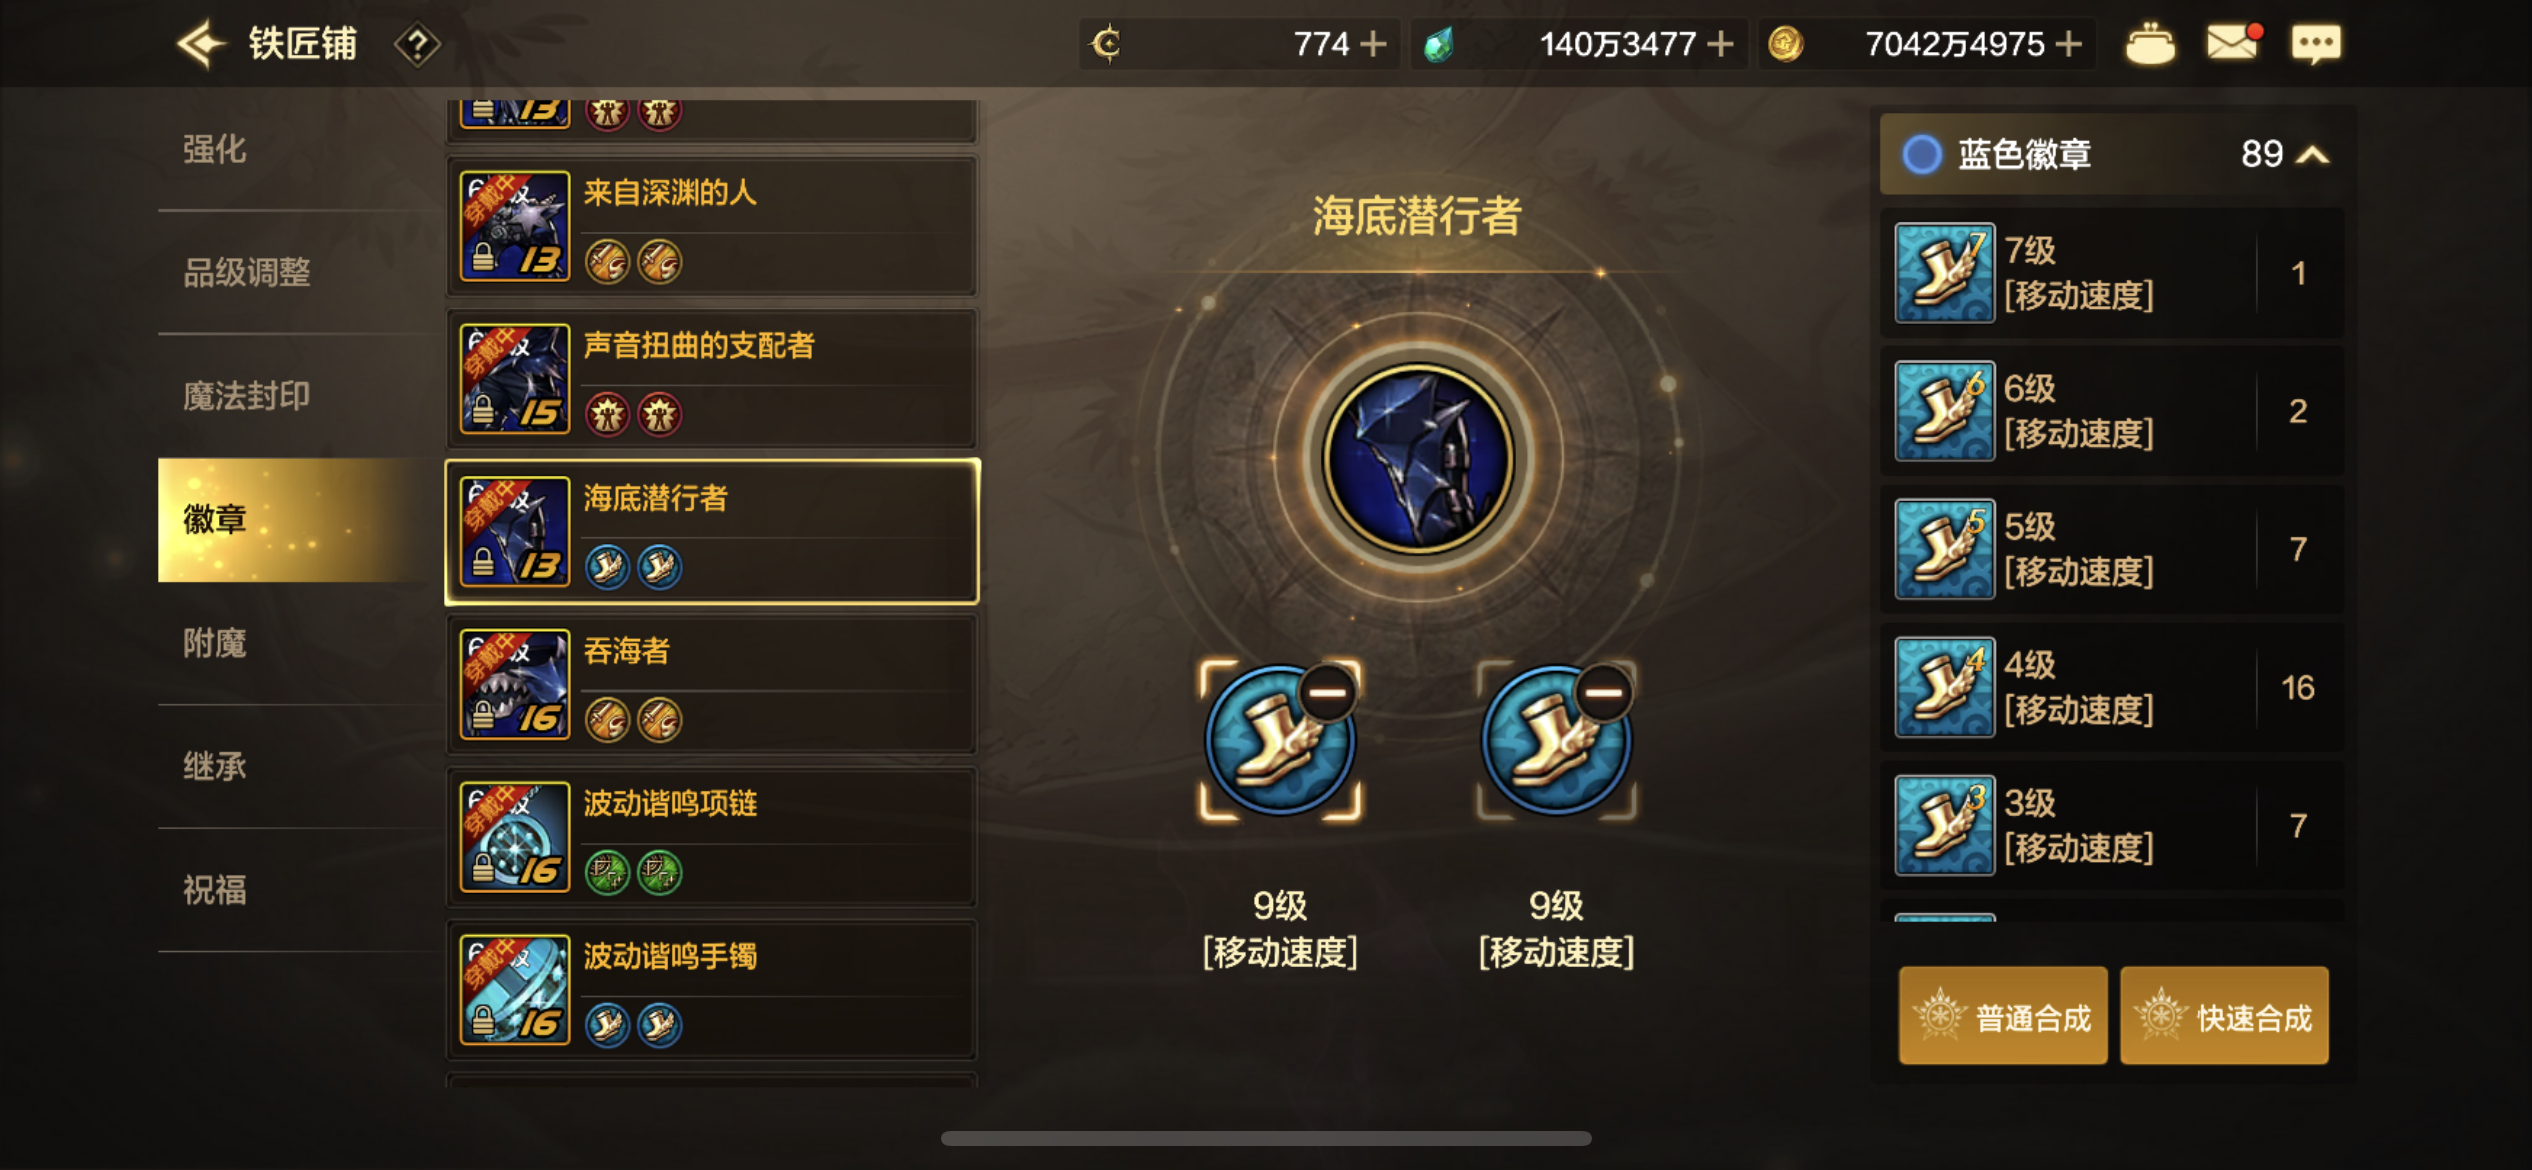Add more gold coins with plus

(x=2069, y=44)
